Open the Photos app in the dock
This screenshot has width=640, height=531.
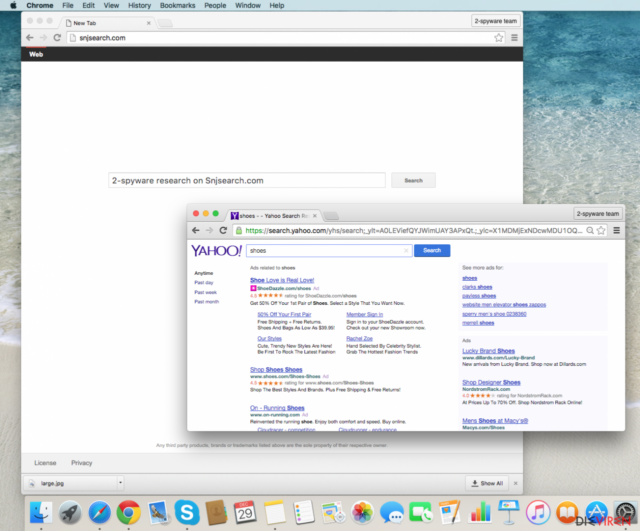point(362,512)
